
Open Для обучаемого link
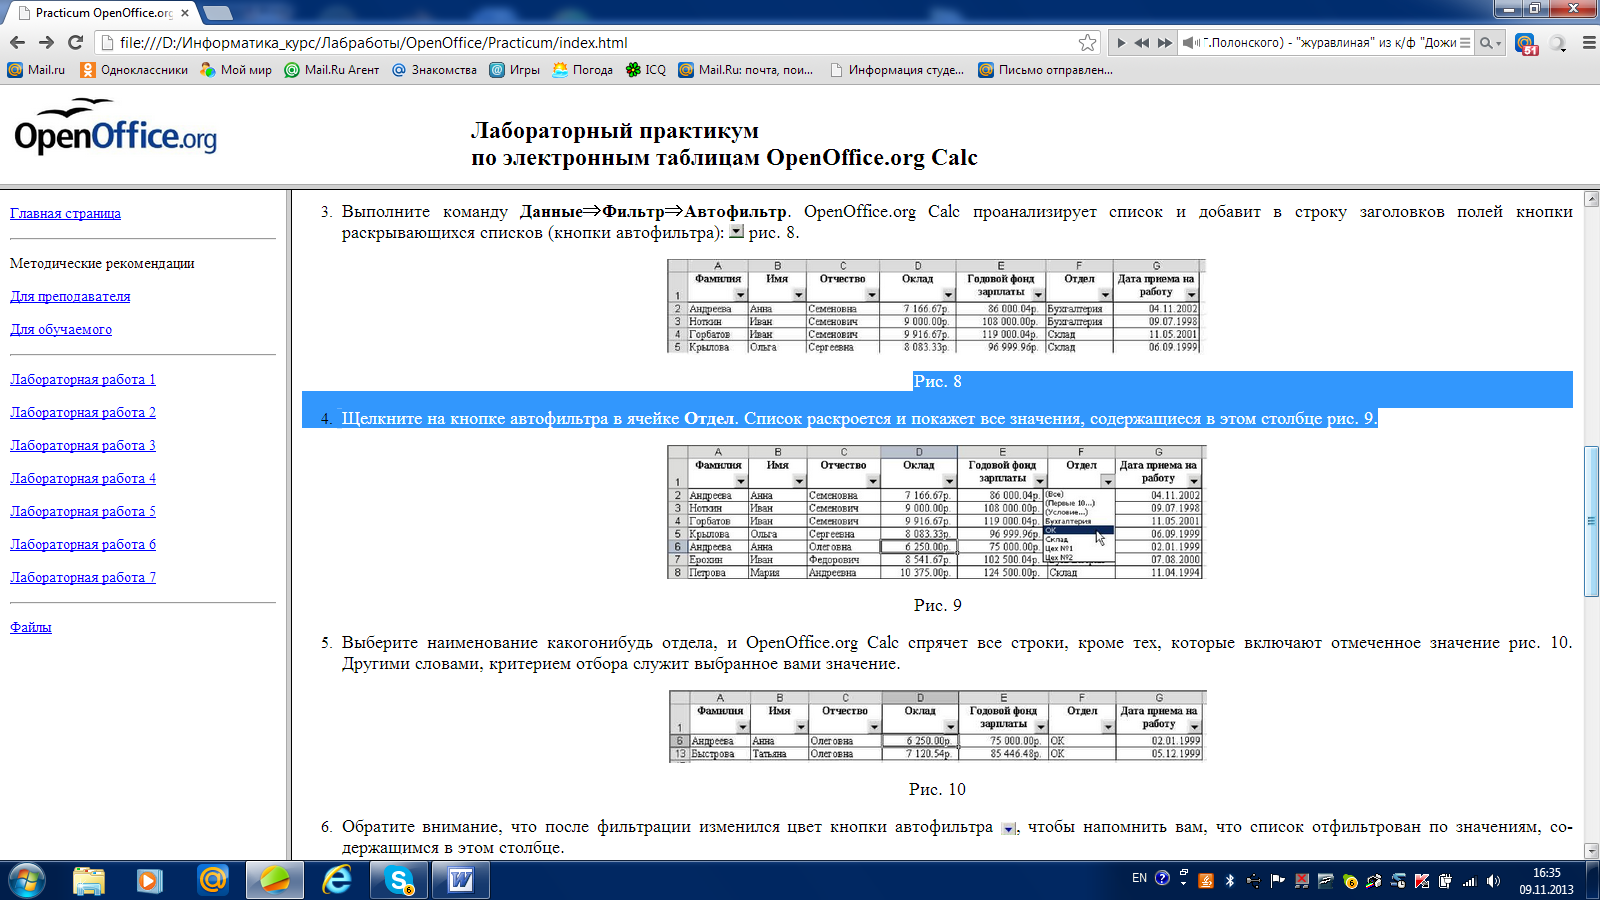tap(61, 329)
